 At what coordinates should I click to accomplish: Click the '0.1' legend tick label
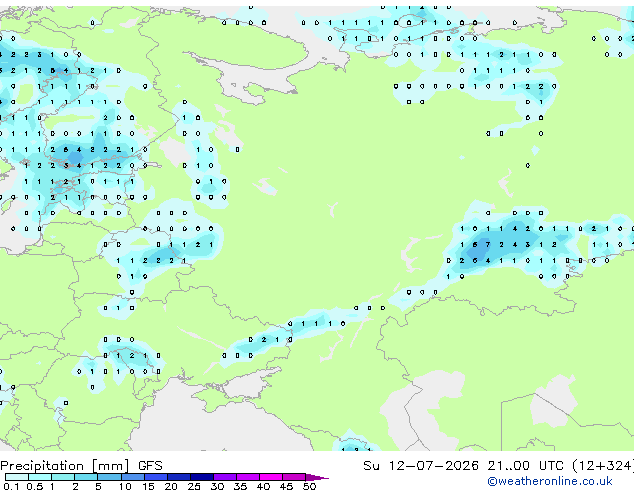tap(11, 486)
